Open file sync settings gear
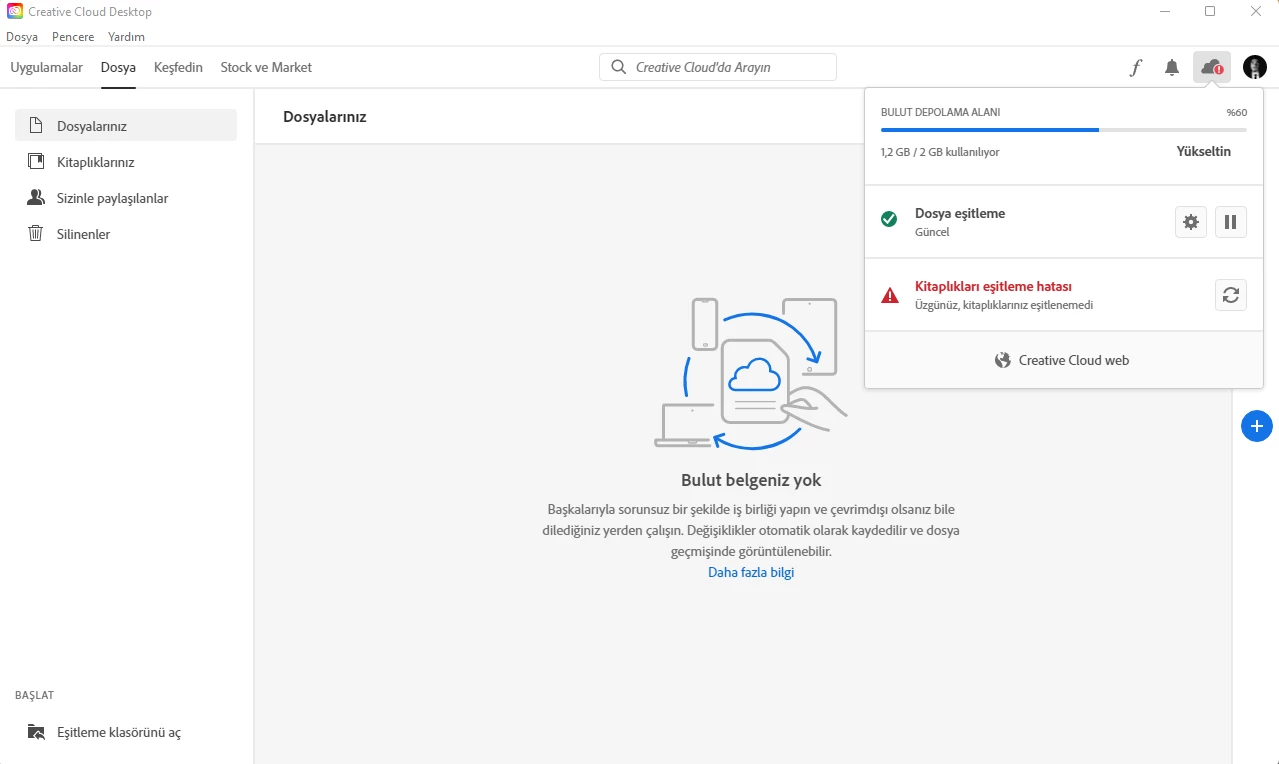1279x764 pixels. coord(1191,222)
